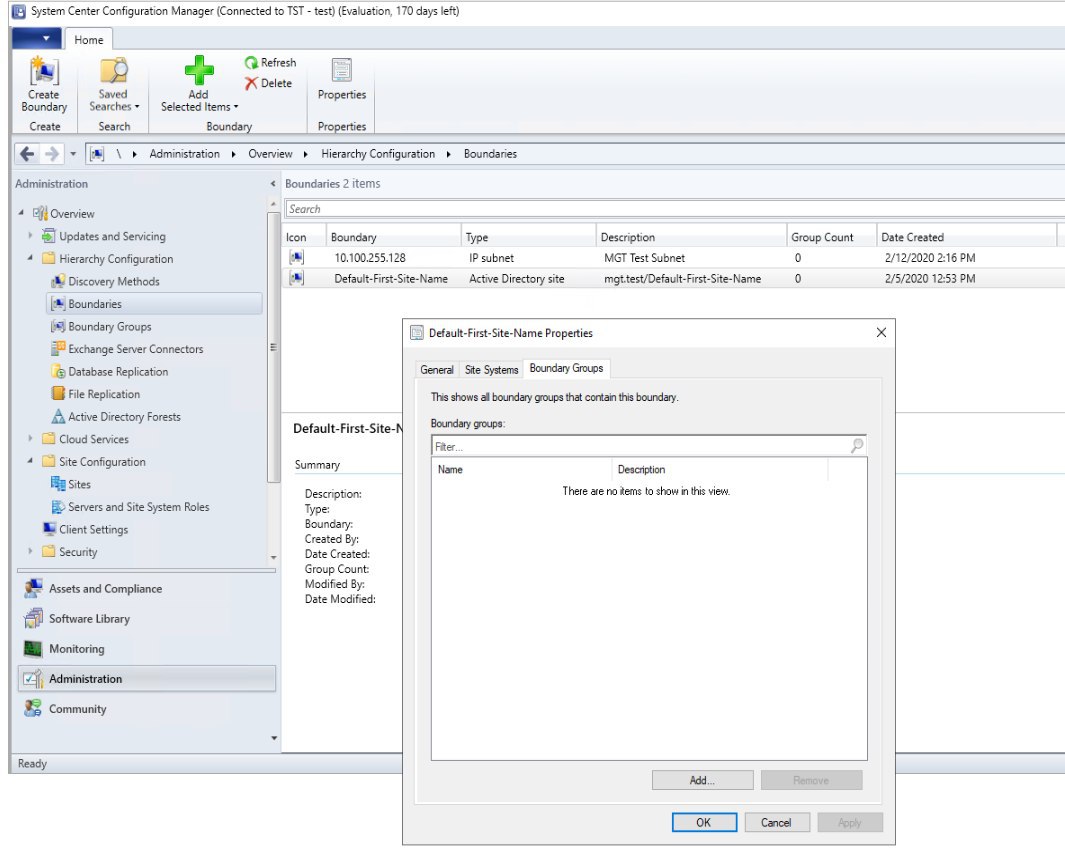Click the Software Library workspace icon
Viewport: 1065px width, 851px height.
point(33,618)
